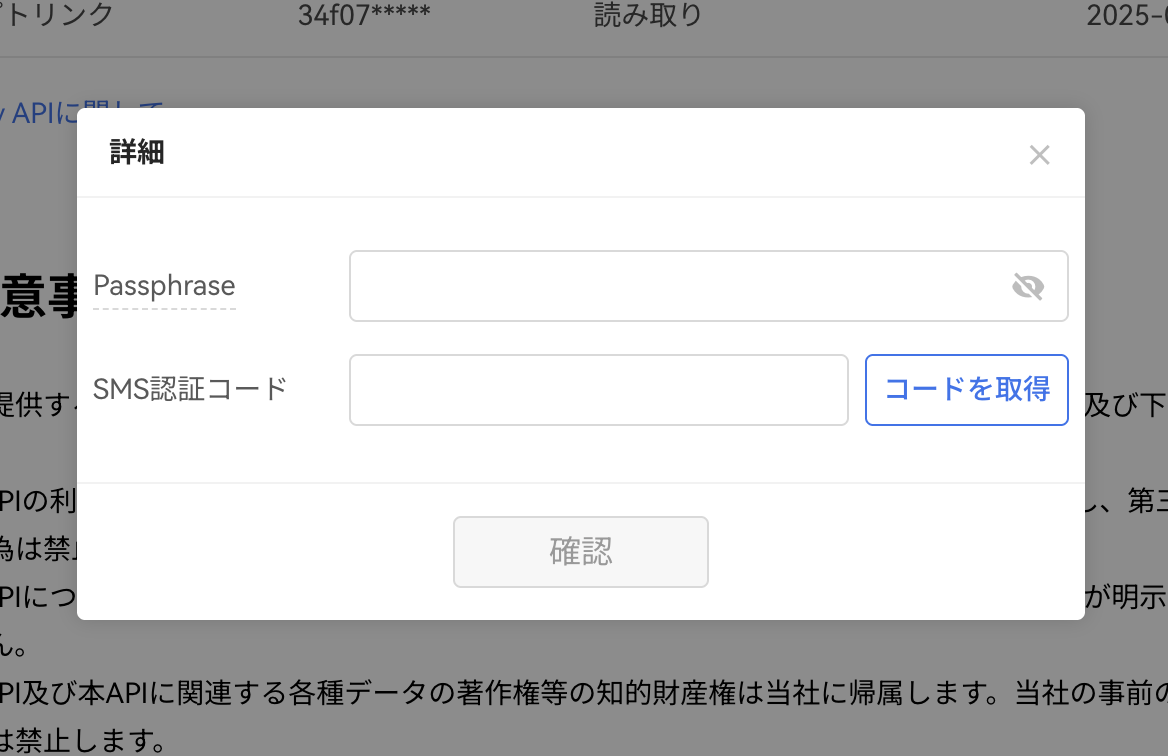Focus the SMS認証コード input field
The width and height of the screenshot is (1168, 756).
pyautogui.click(x=599, y=390)
